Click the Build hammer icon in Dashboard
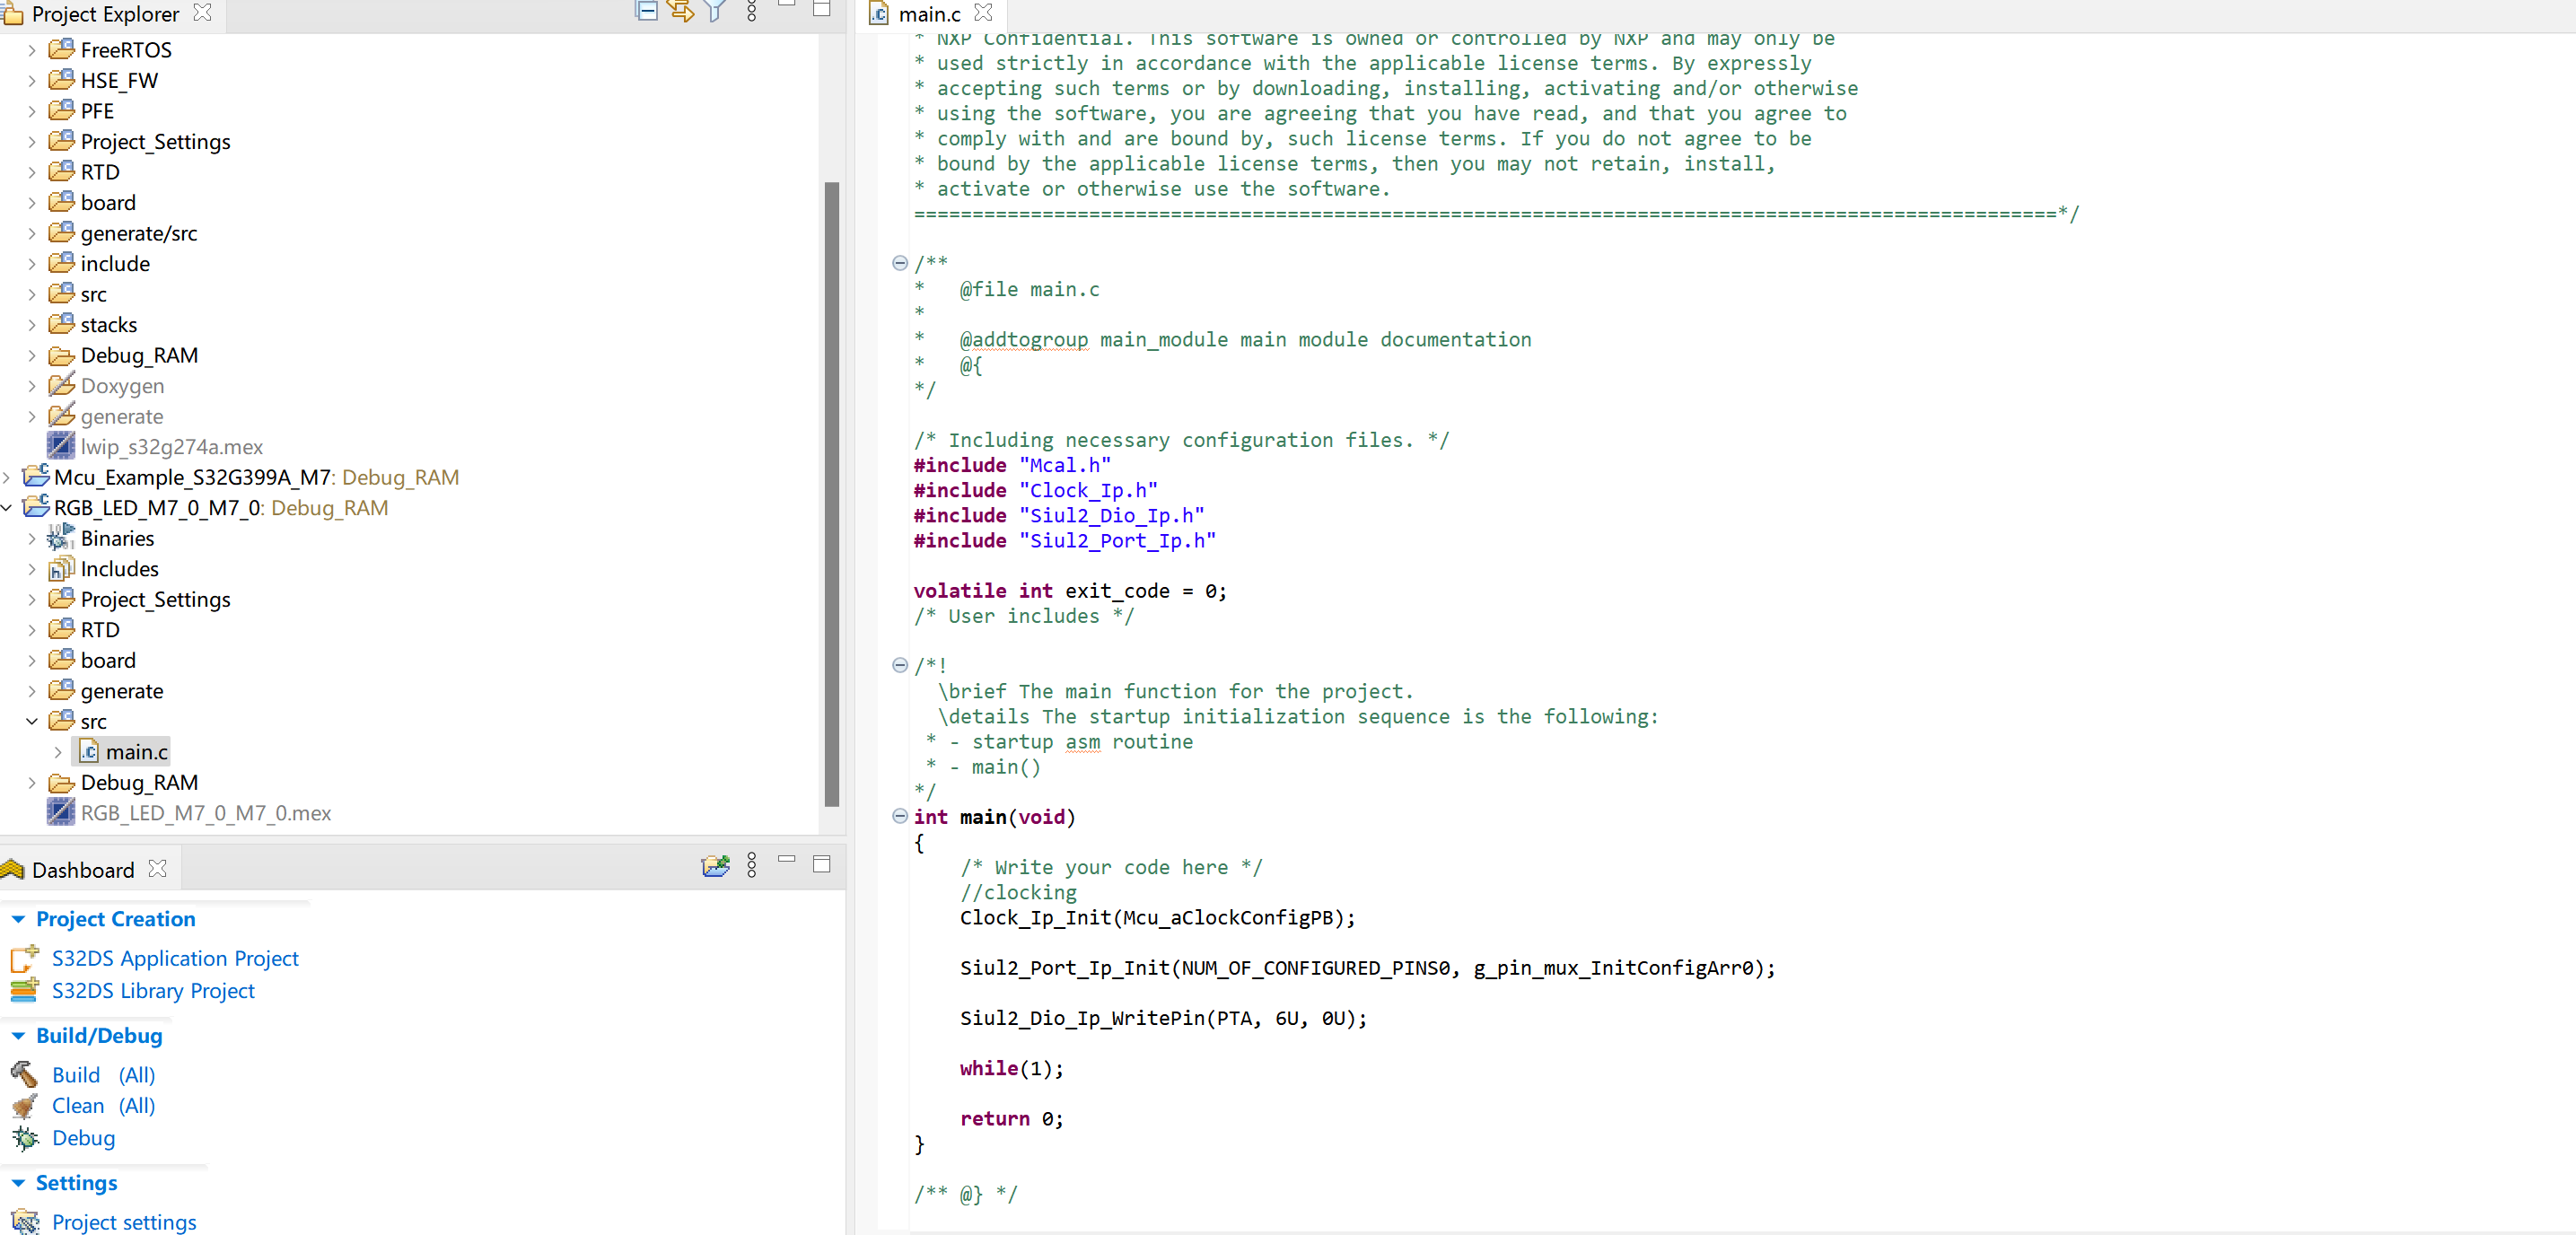Viewport: 2576px width, 1235px height. tap(24, 1075)
